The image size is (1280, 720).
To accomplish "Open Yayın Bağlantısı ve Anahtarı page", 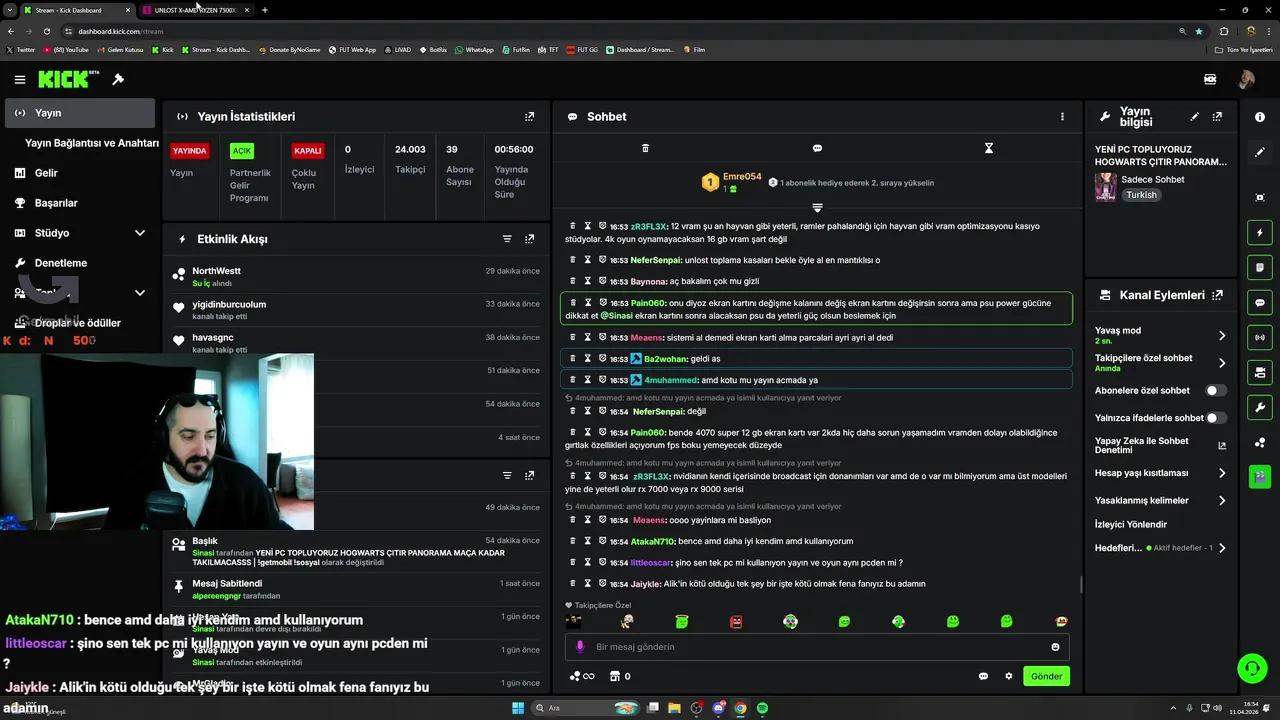I will click(x=92, y=143).
